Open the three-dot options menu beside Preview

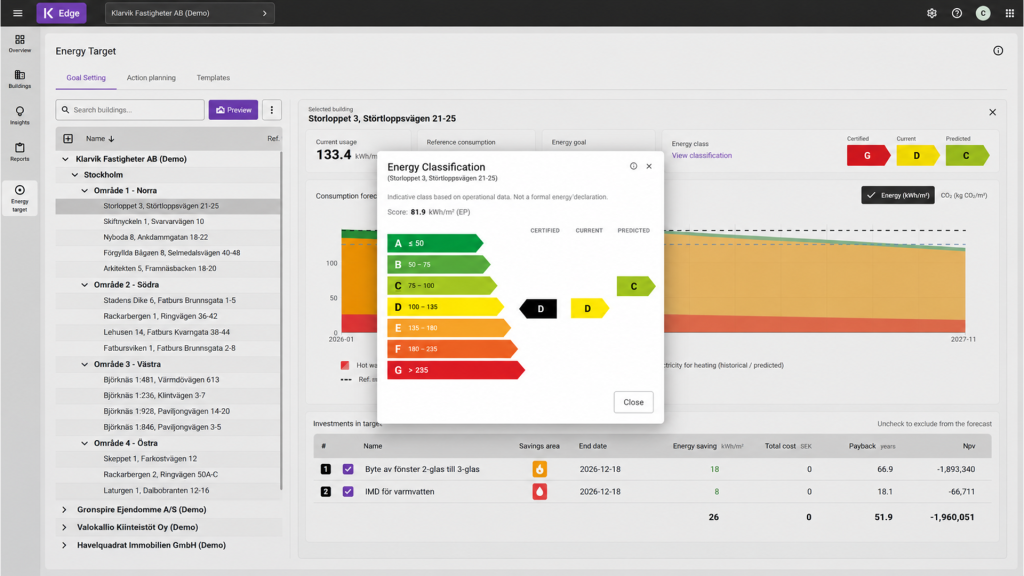click(272, 110)
